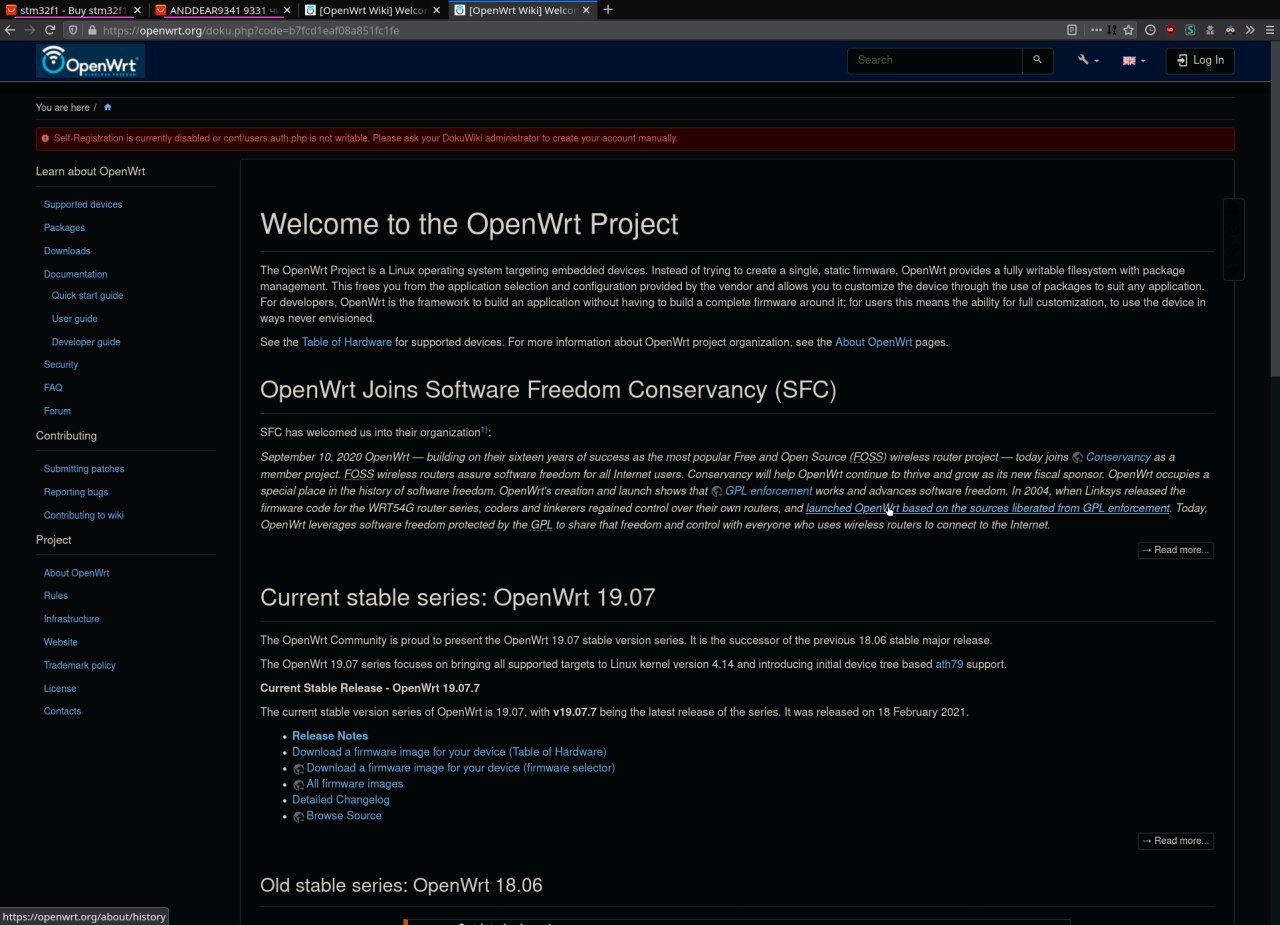Open the uBlock Origin extension

pyautogui.click(x=1170, y=30)
